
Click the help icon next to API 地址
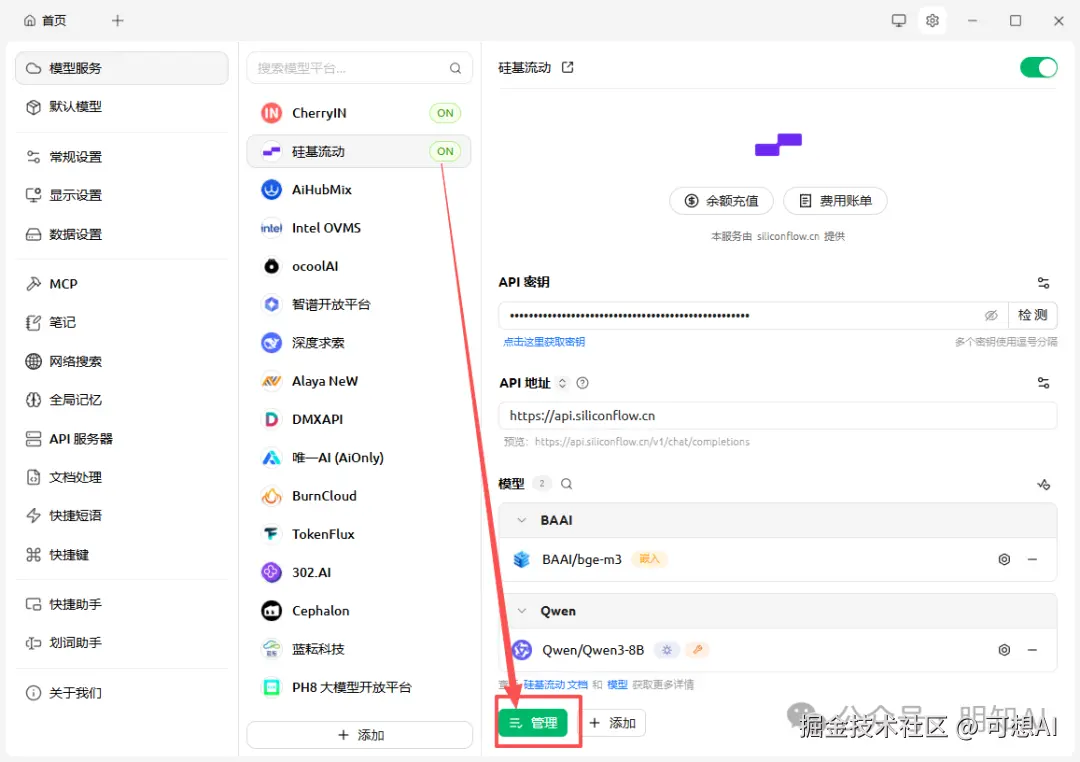[583, 382]
